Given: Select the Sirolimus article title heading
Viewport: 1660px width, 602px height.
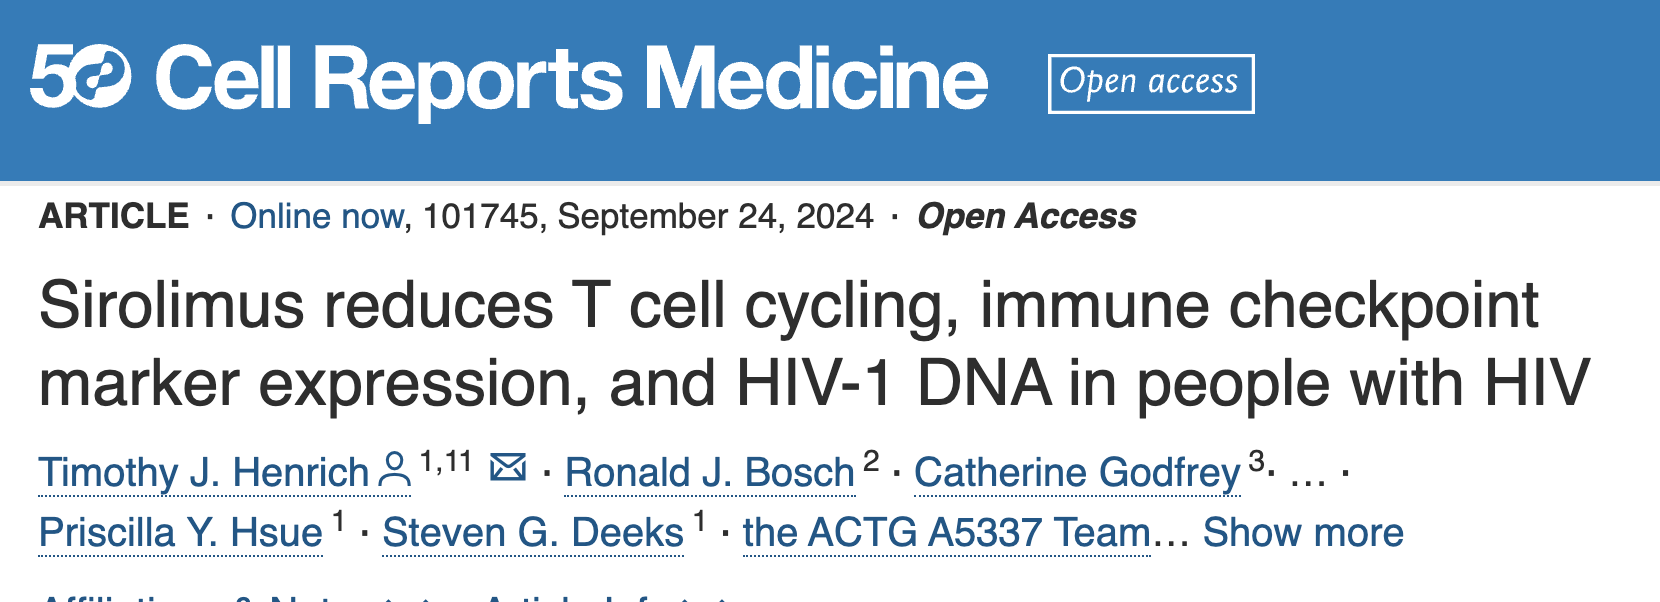Looking at the screenshot, I should (814, 344).
